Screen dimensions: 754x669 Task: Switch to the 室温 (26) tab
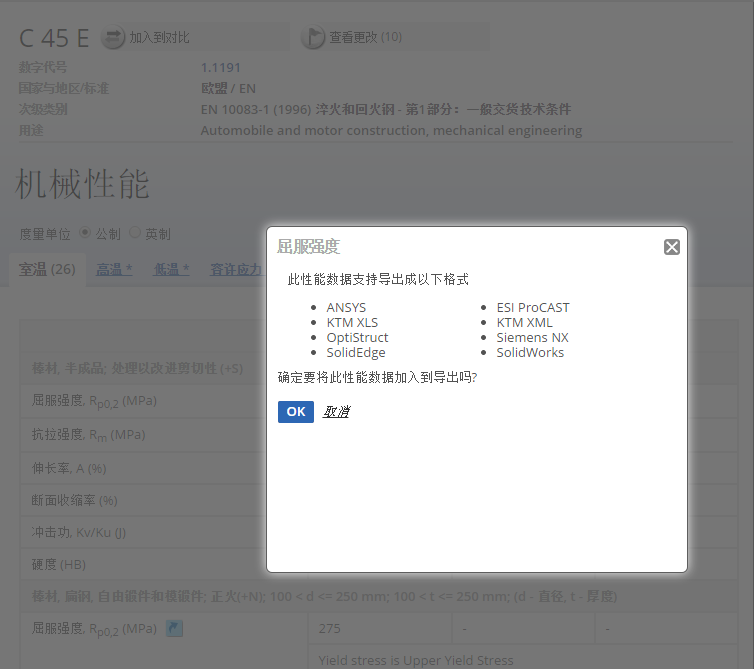(48, 269)
